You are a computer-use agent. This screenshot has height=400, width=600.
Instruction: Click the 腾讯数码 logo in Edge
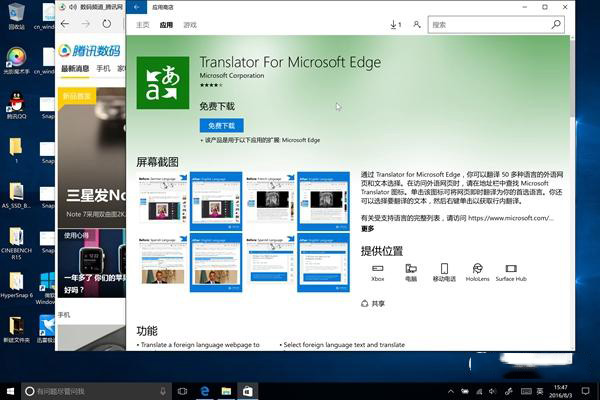pos(90,51)
